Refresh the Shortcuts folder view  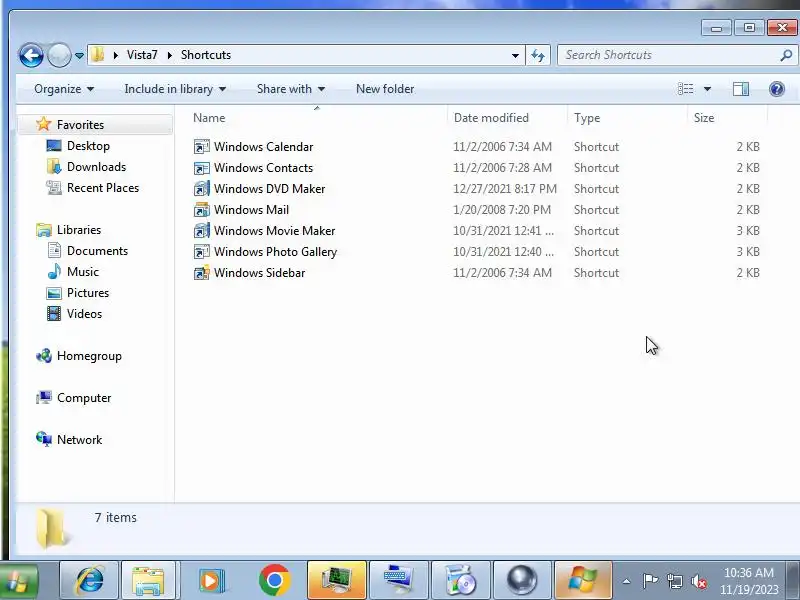[x=538, y=55]
